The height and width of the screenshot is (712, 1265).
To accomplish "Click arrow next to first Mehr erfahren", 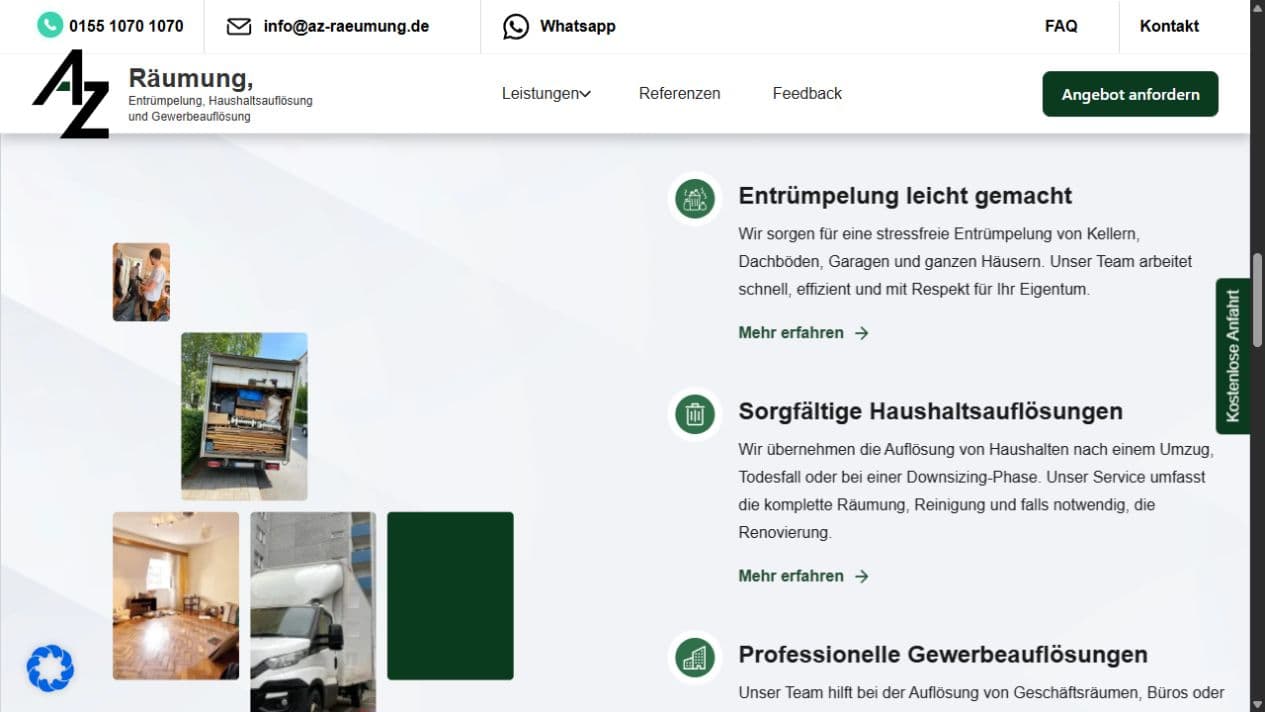I will tap(862, 333).
